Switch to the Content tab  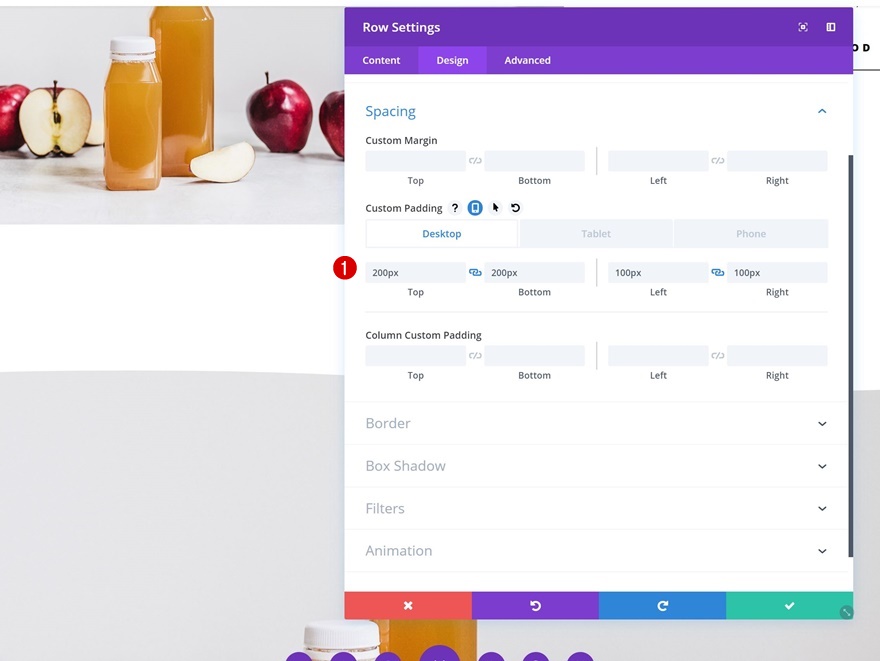pos(381,60)
